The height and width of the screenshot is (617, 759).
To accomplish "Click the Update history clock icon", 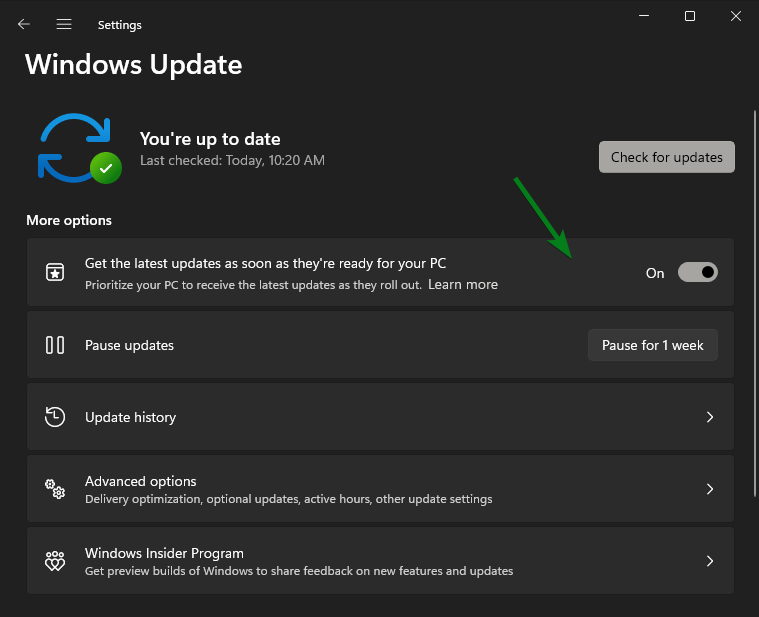I will coord(55,417).
